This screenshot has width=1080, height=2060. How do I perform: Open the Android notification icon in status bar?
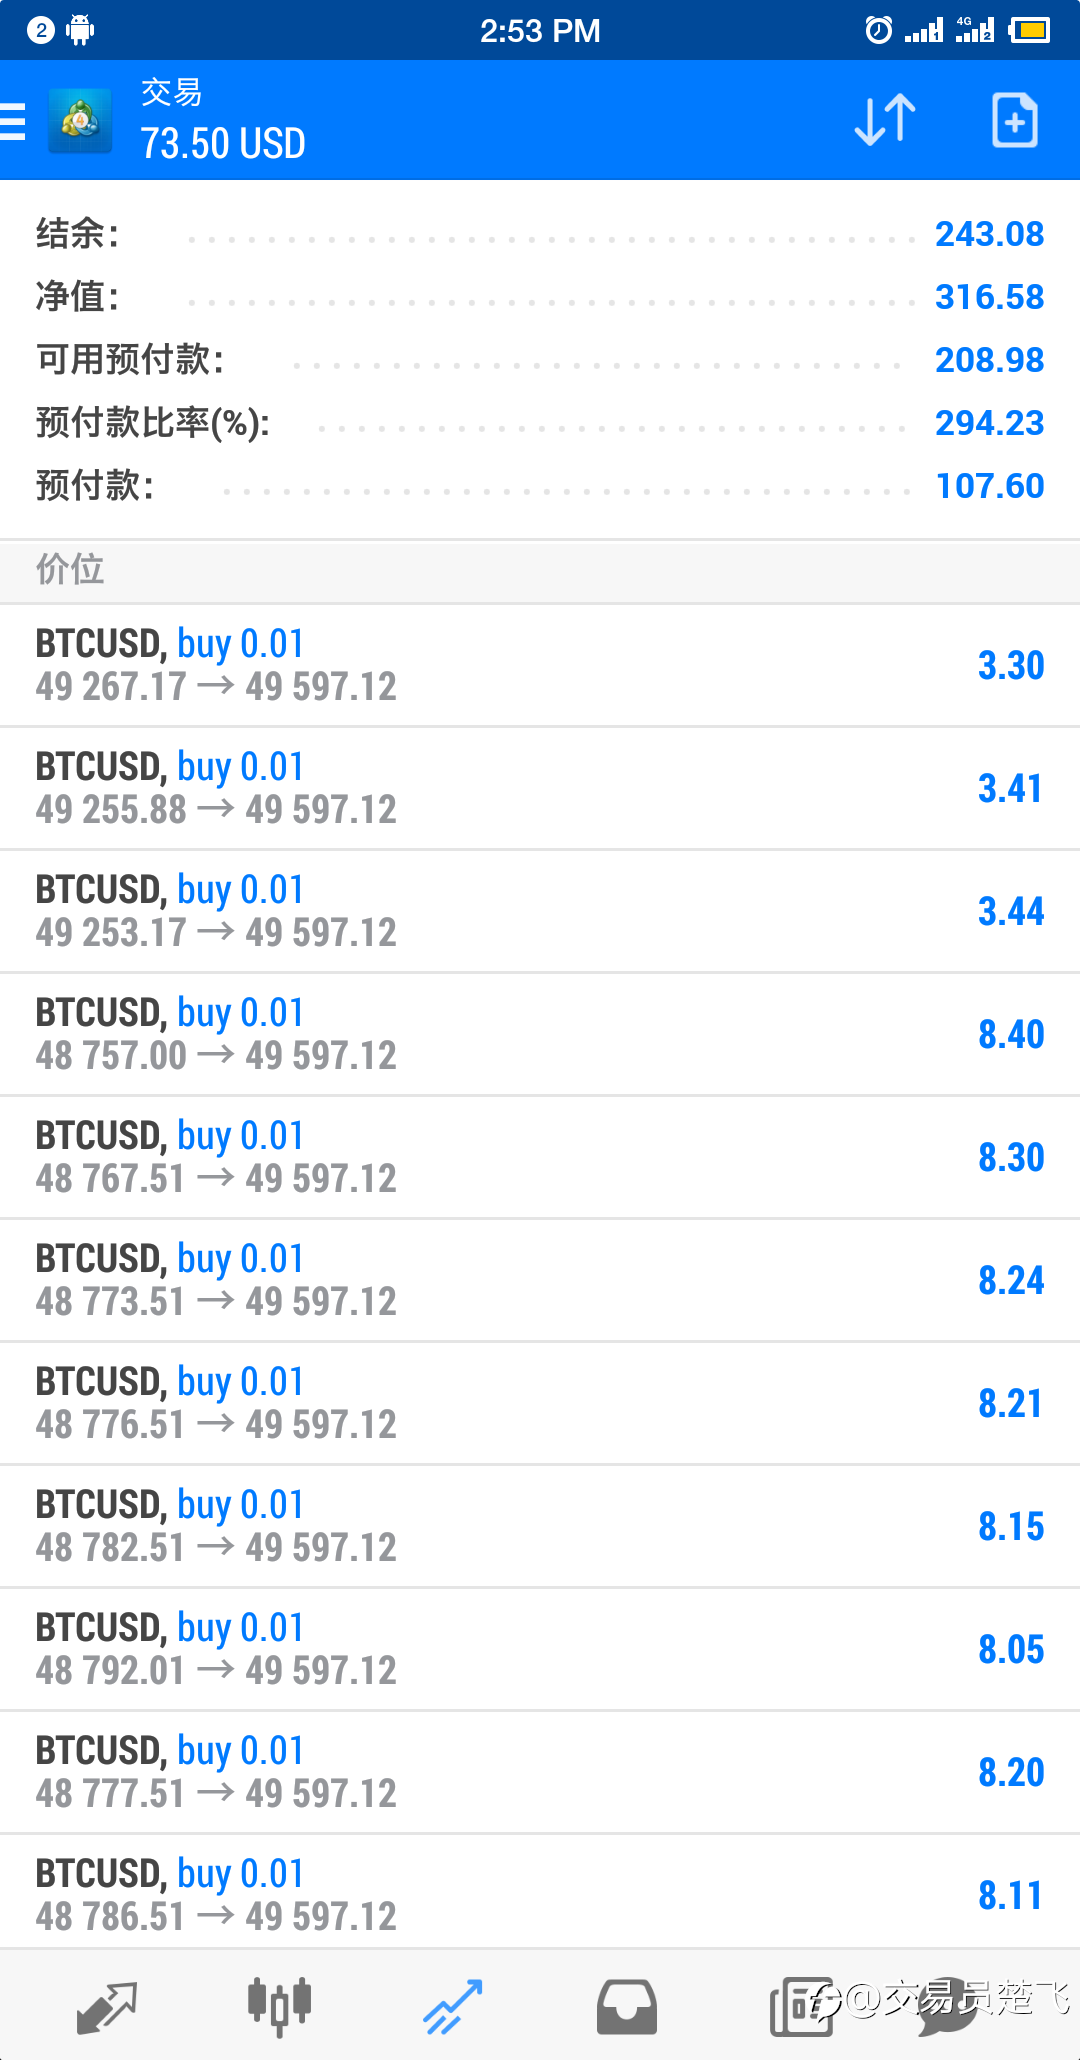pyautogui.click(x=80, y=30)
